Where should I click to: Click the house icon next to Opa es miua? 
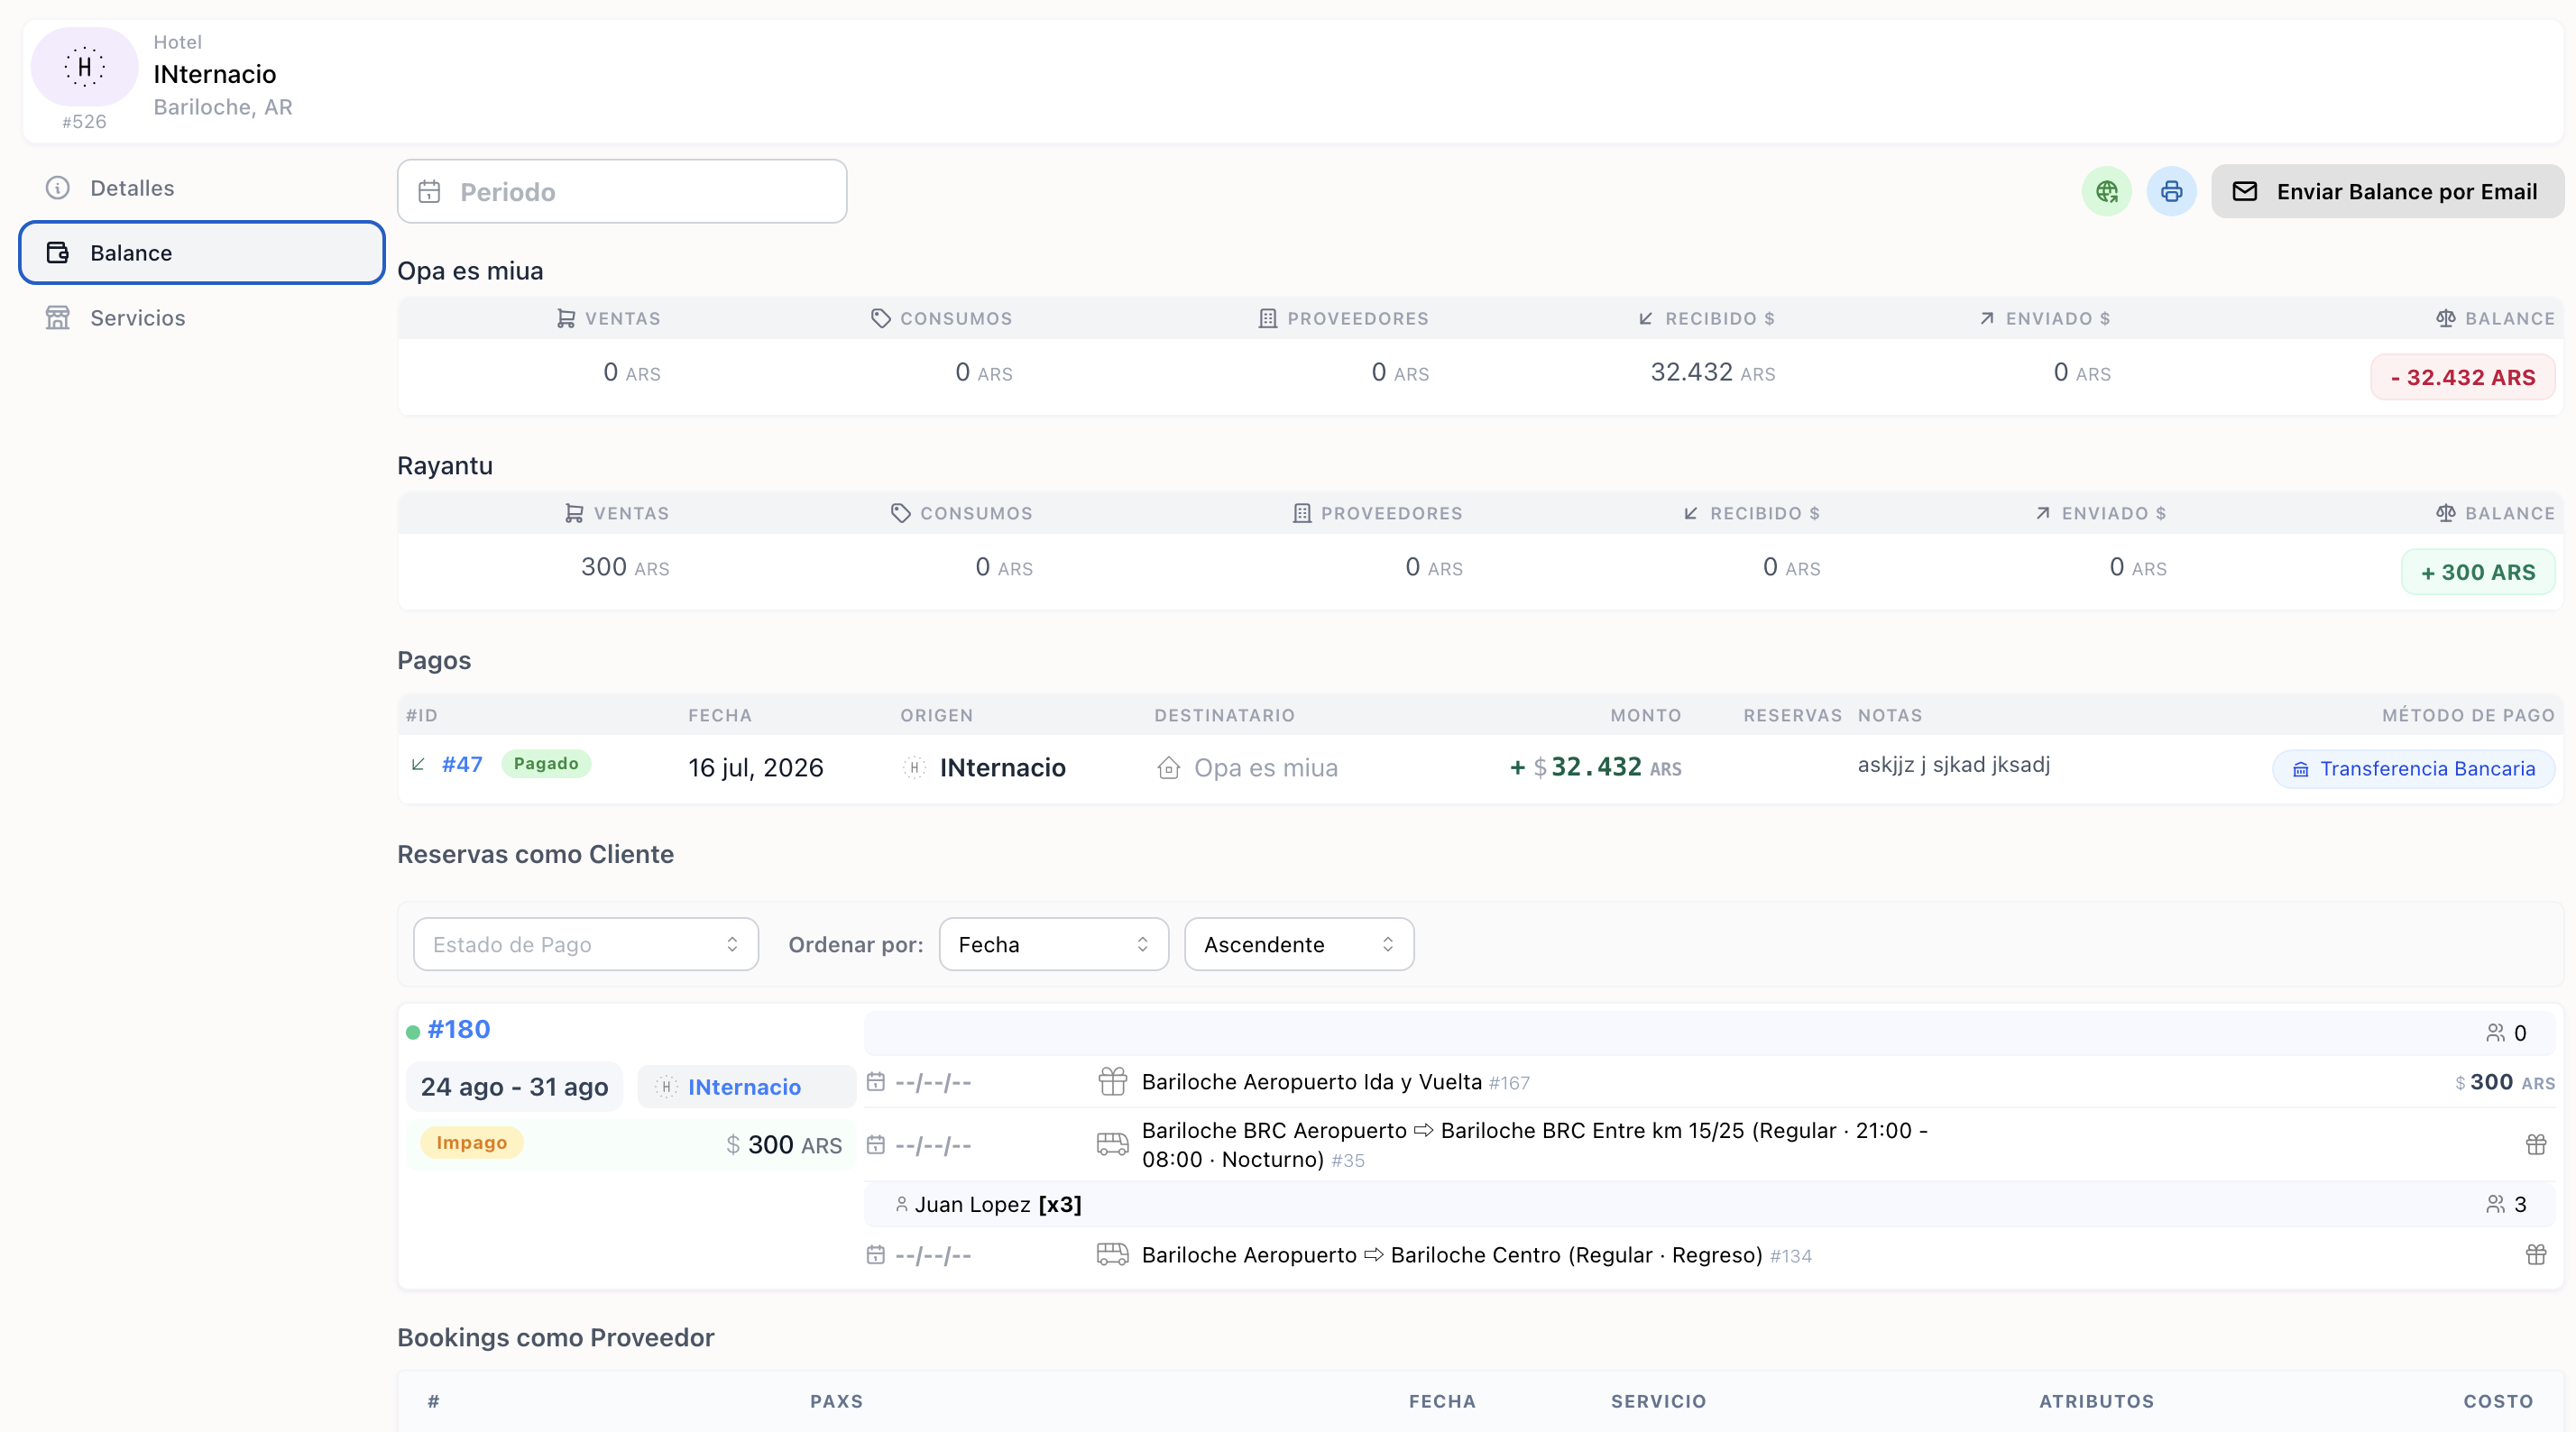coord(1168,768)
